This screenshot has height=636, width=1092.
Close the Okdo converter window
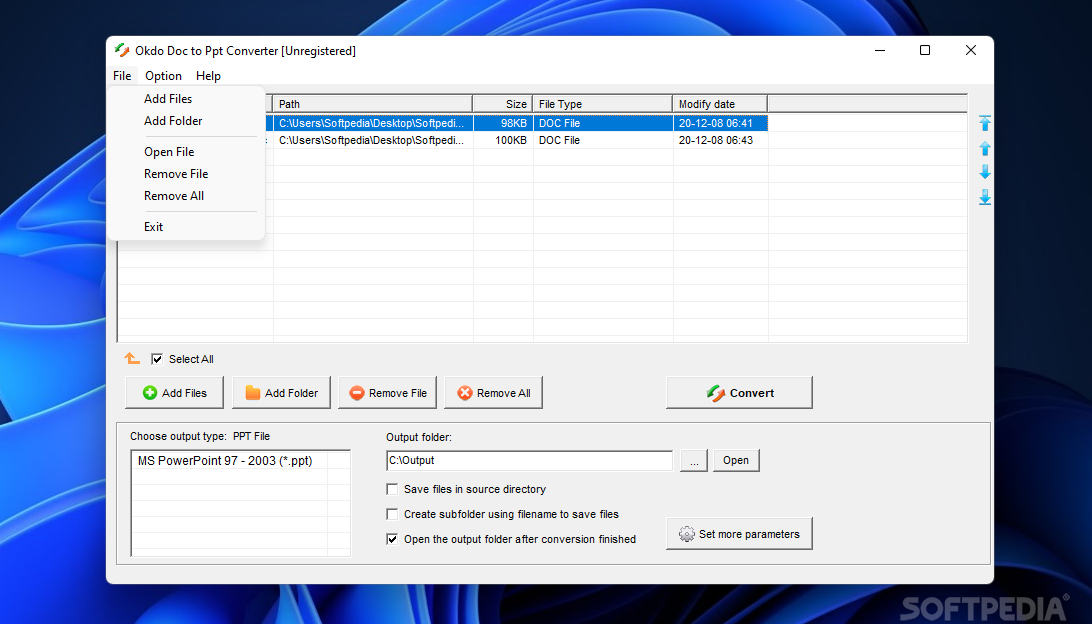971,50
